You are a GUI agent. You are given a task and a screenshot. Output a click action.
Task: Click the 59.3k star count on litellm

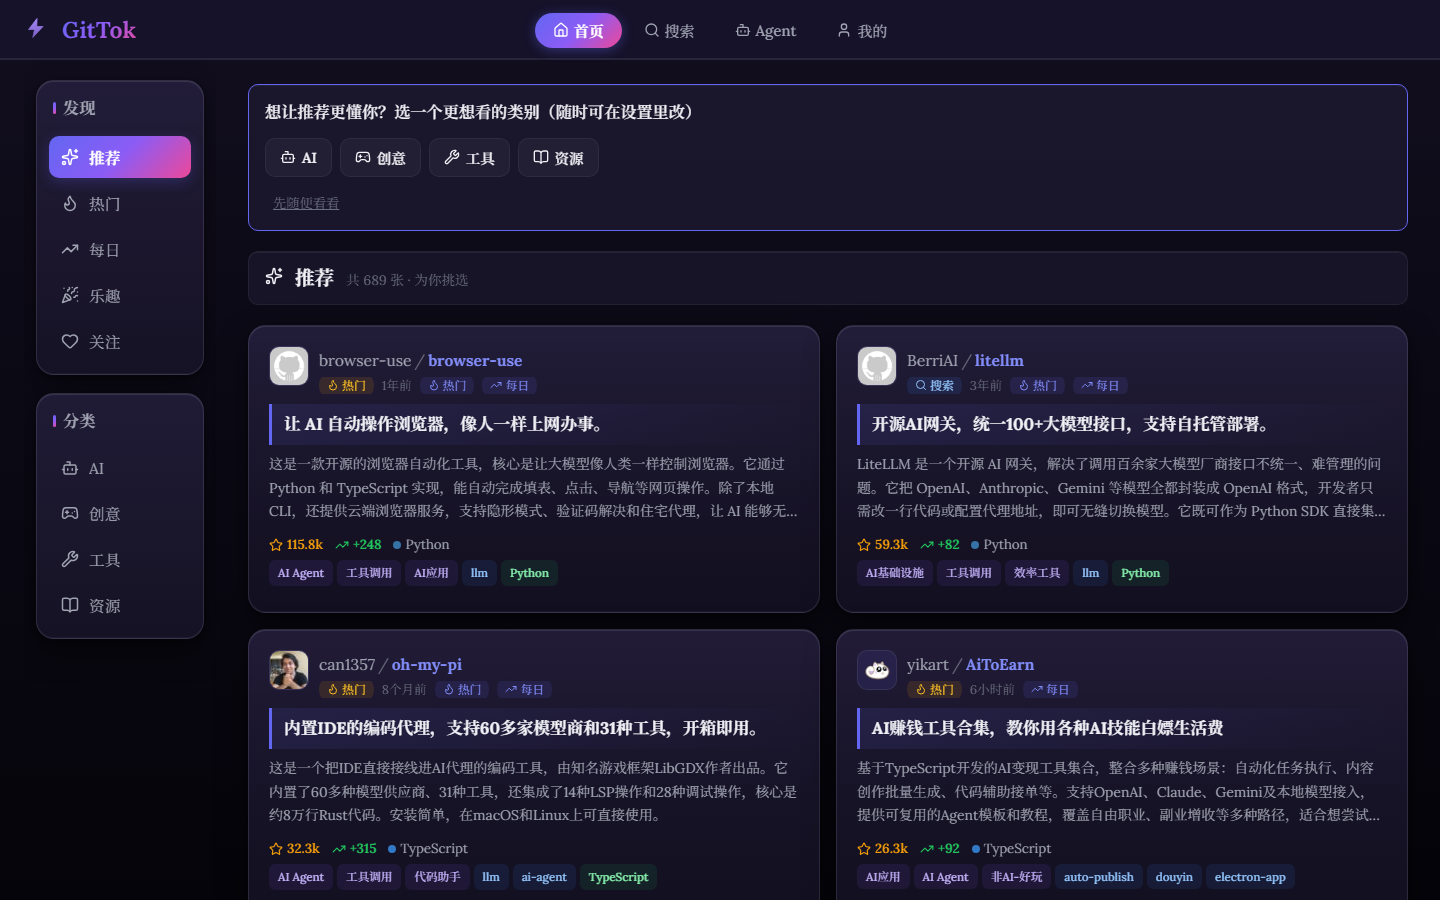point(883,544)
